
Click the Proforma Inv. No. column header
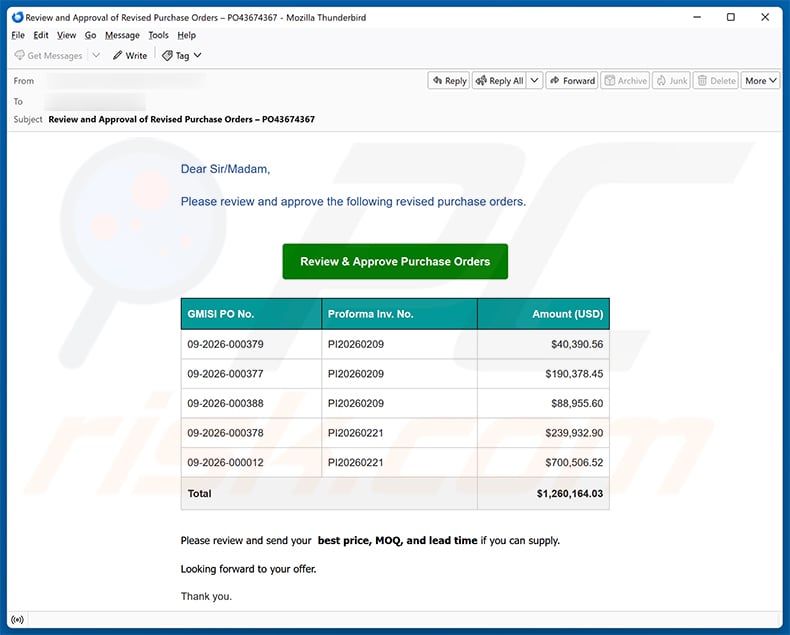tap(399, 314)
